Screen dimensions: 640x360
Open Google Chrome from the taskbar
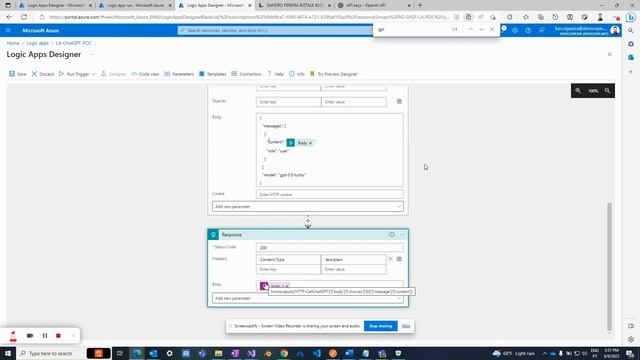coord(284,353)
